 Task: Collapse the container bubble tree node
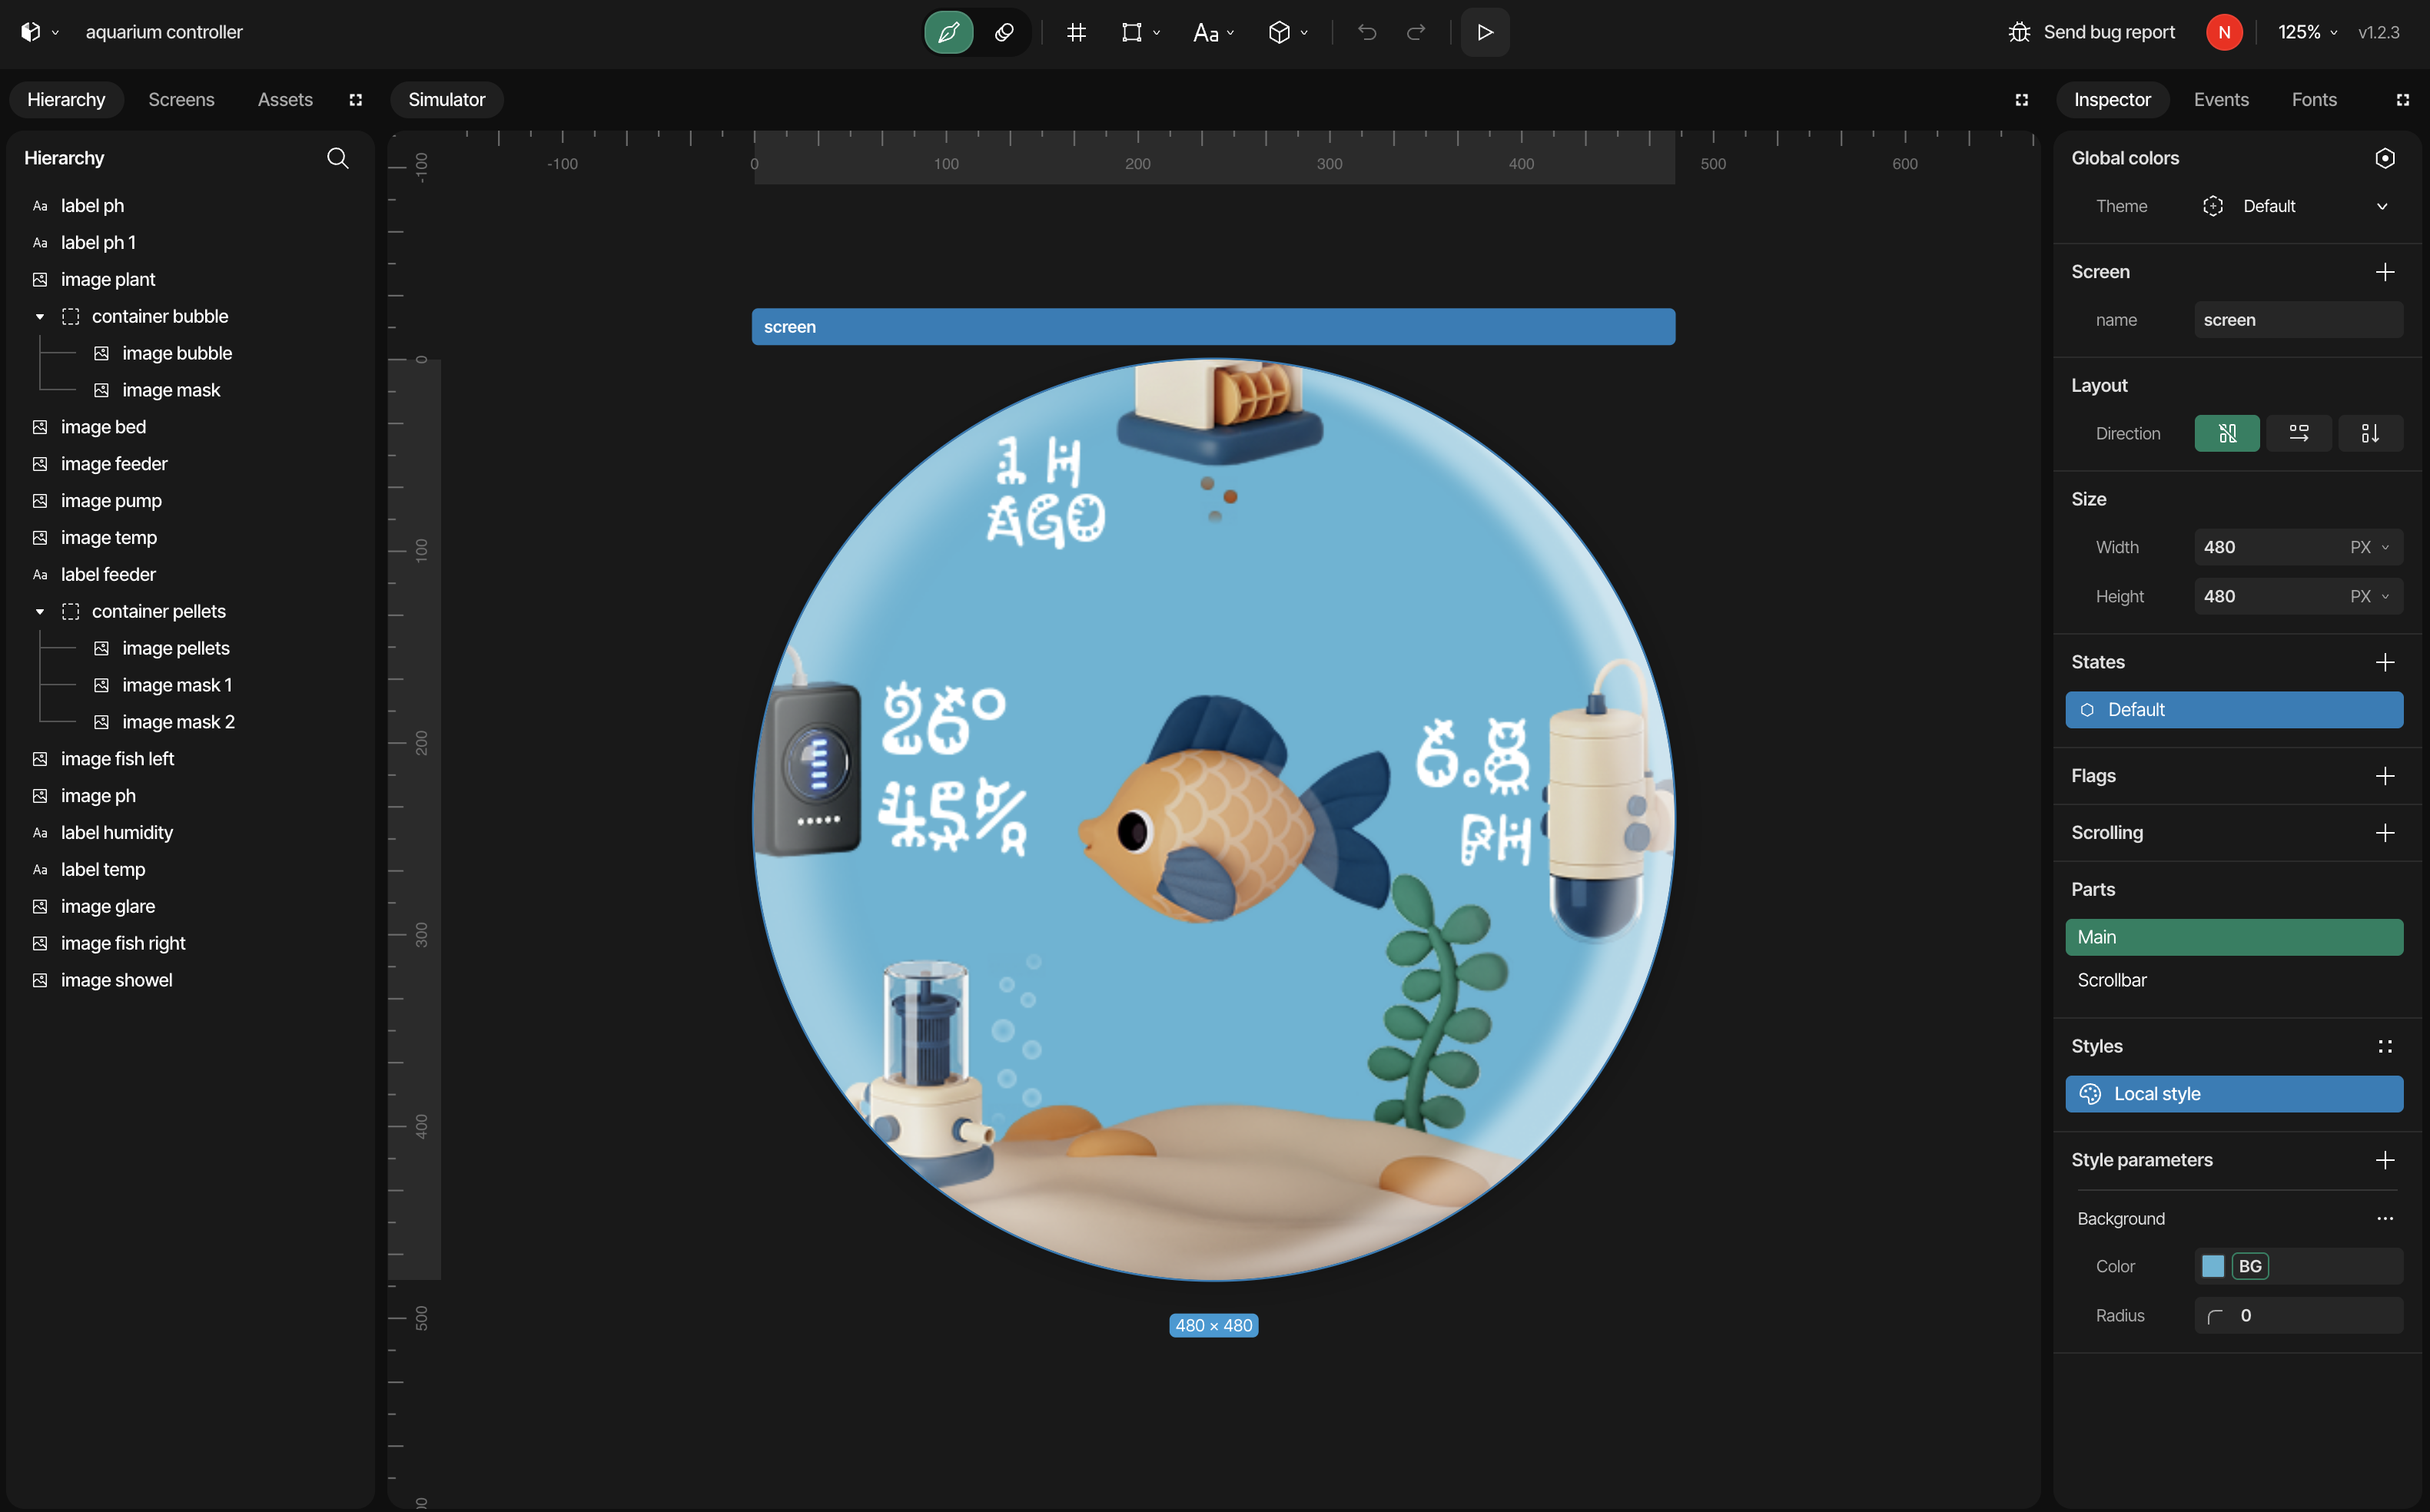(40, 317)
